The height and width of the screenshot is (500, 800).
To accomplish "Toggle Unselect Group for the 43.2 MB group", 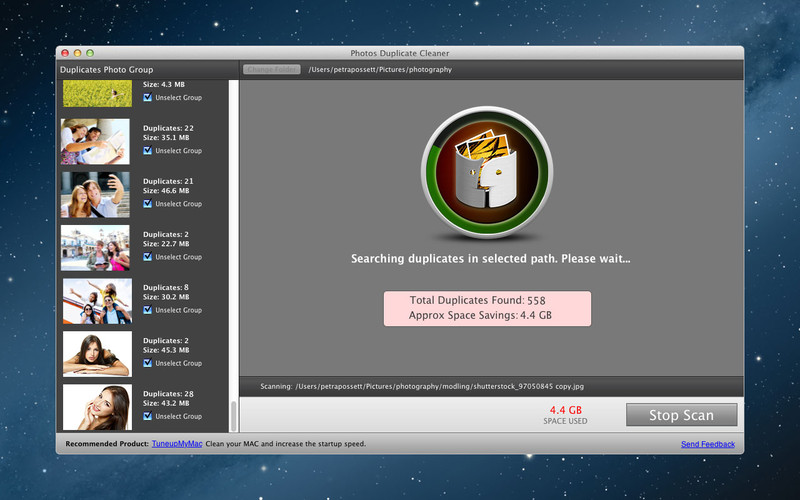I will pos(148,416).
